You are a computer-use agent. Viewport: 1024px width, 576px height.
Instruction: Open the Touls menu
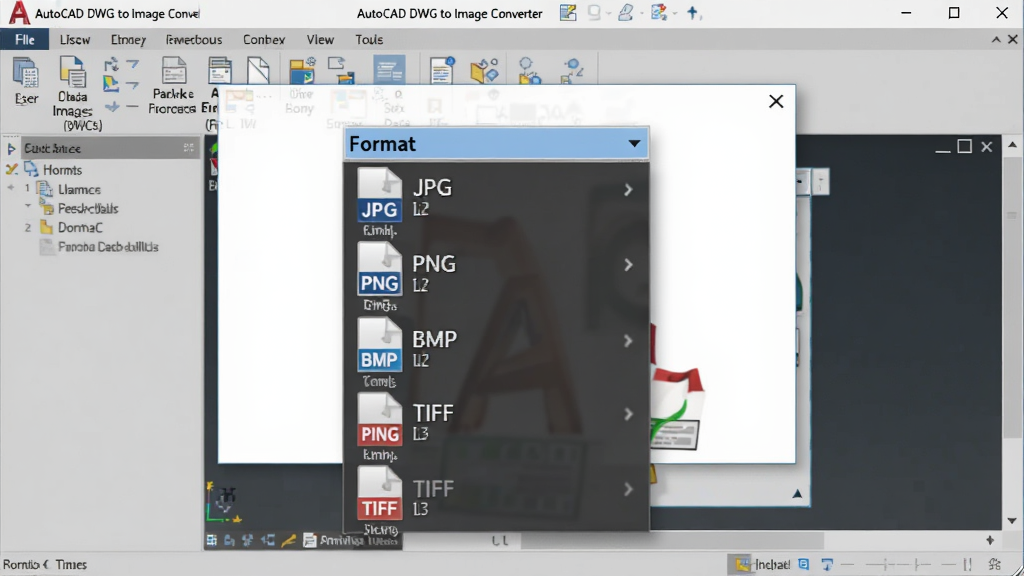pos(369,40)
